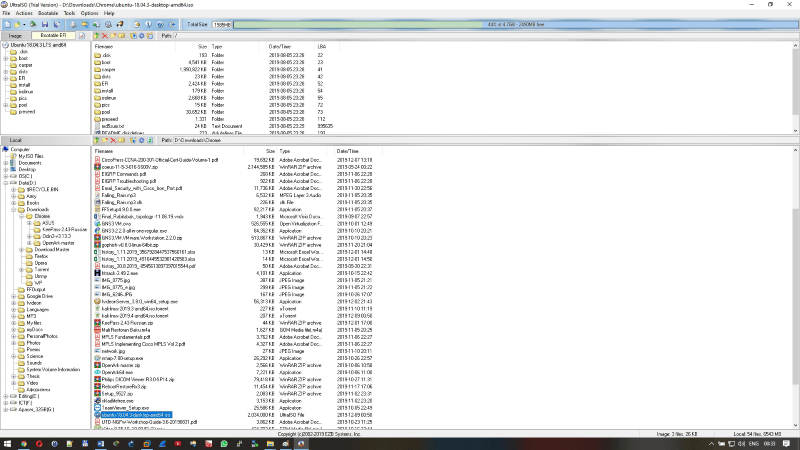Click the refresh icon in Local pane toolbar
The height and width of the screenshot is (450, 800).
pos(150,140)
